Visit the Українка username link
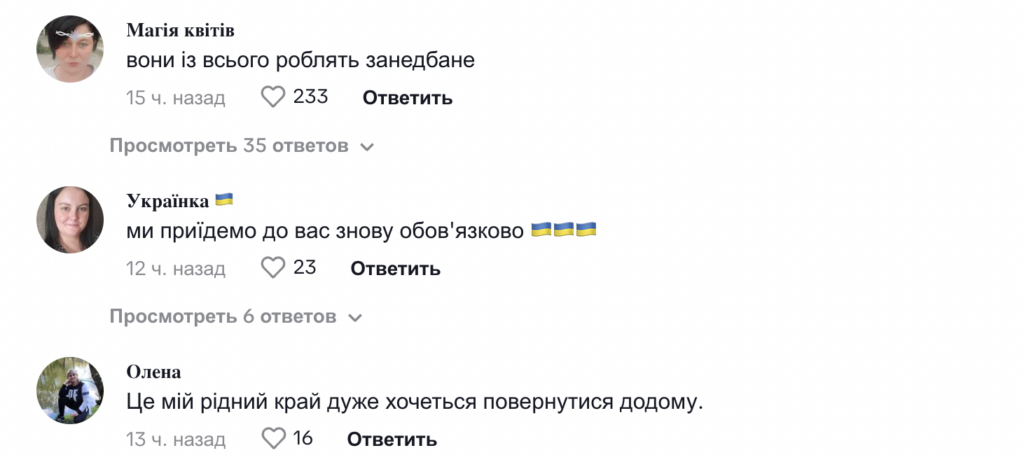 pos(168,200)
